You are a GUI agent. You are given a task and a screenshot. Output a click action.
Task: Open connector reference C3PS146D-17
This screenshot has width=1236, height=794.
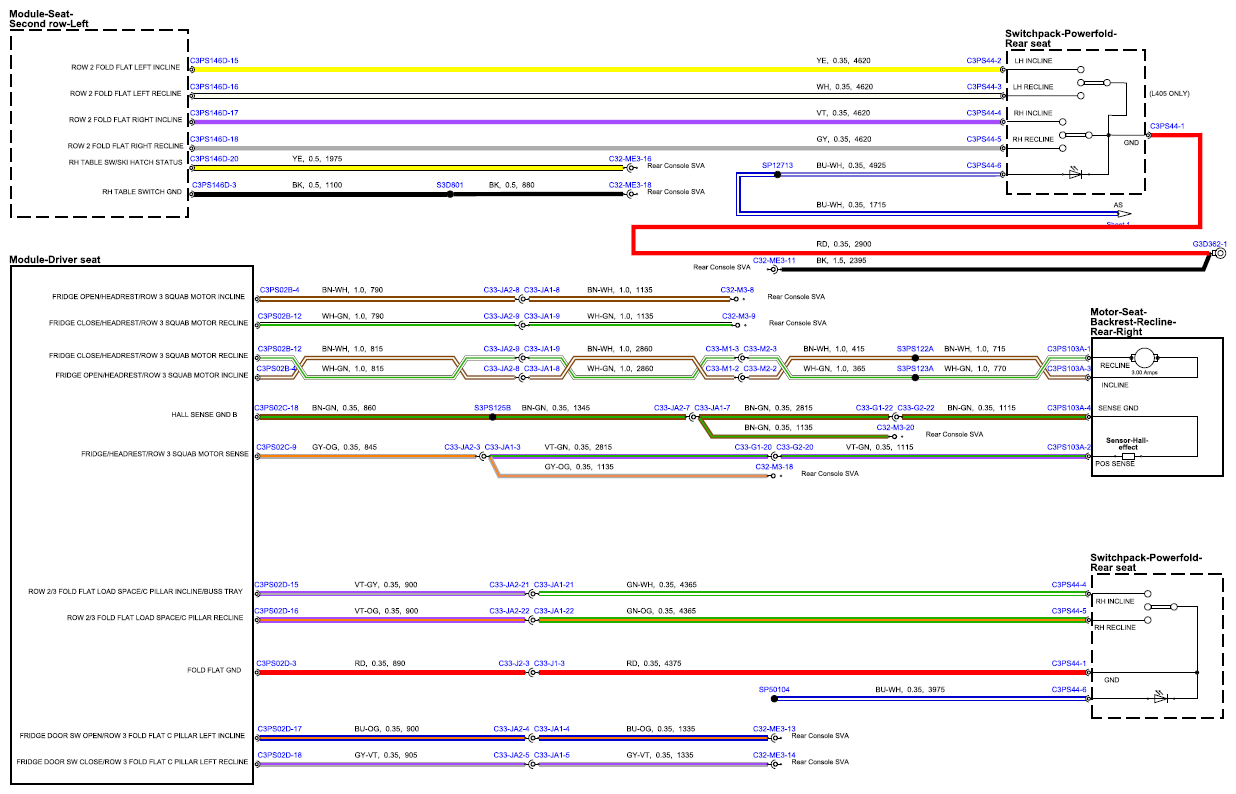214,113
